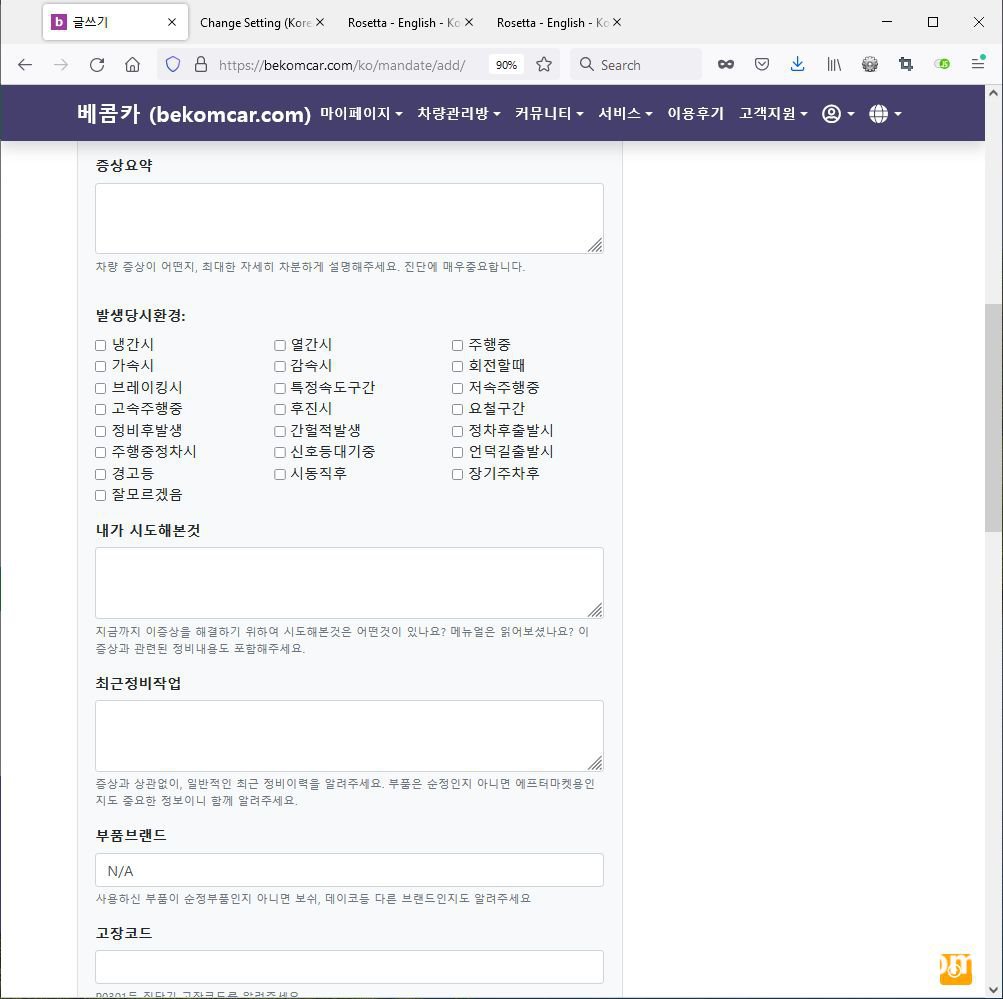Image resolution: width=1003 pixels, height=999 pixels.
Task: Open the gear extension icon
Action: pos(869,64)
